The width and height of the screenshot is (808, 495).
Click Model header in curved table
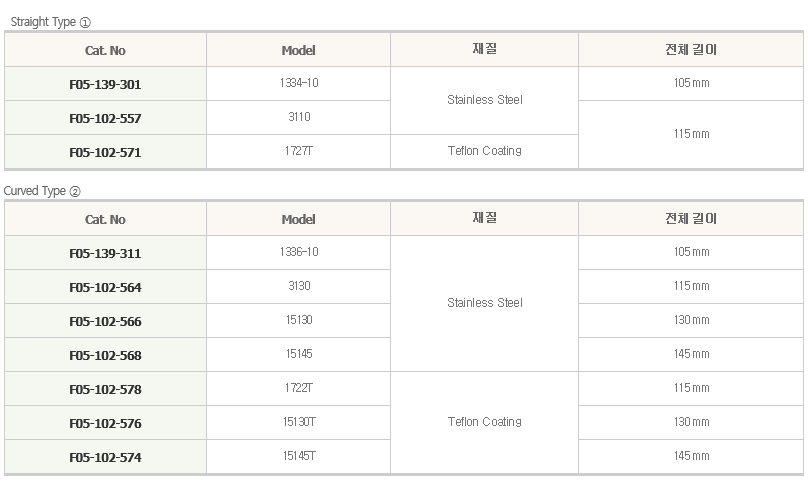click(x=299, y=219)
